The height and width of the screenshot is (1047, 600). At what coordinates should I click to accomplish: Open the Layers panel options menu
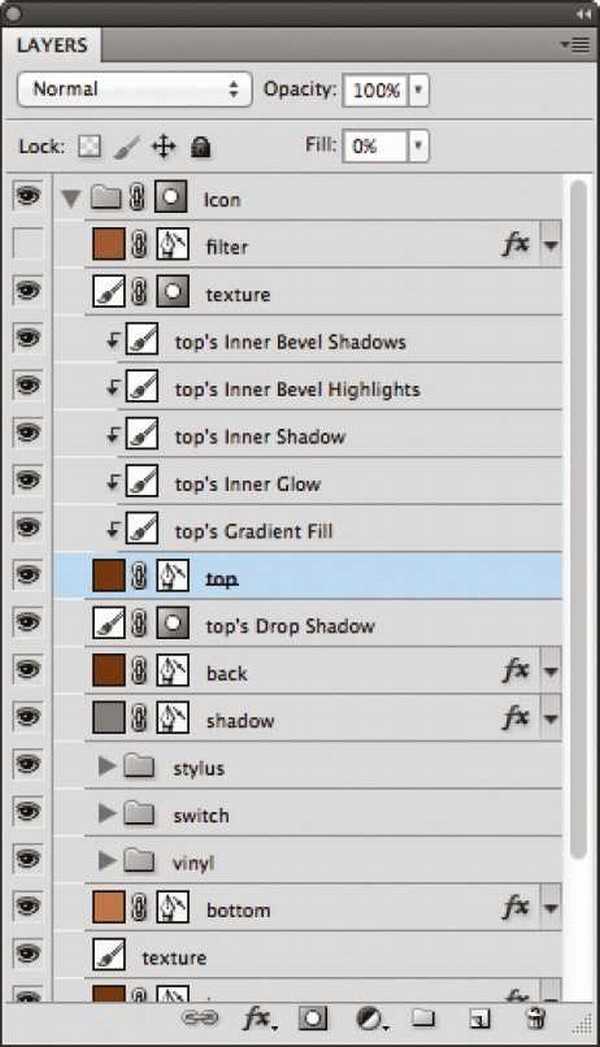pos(574,44)
